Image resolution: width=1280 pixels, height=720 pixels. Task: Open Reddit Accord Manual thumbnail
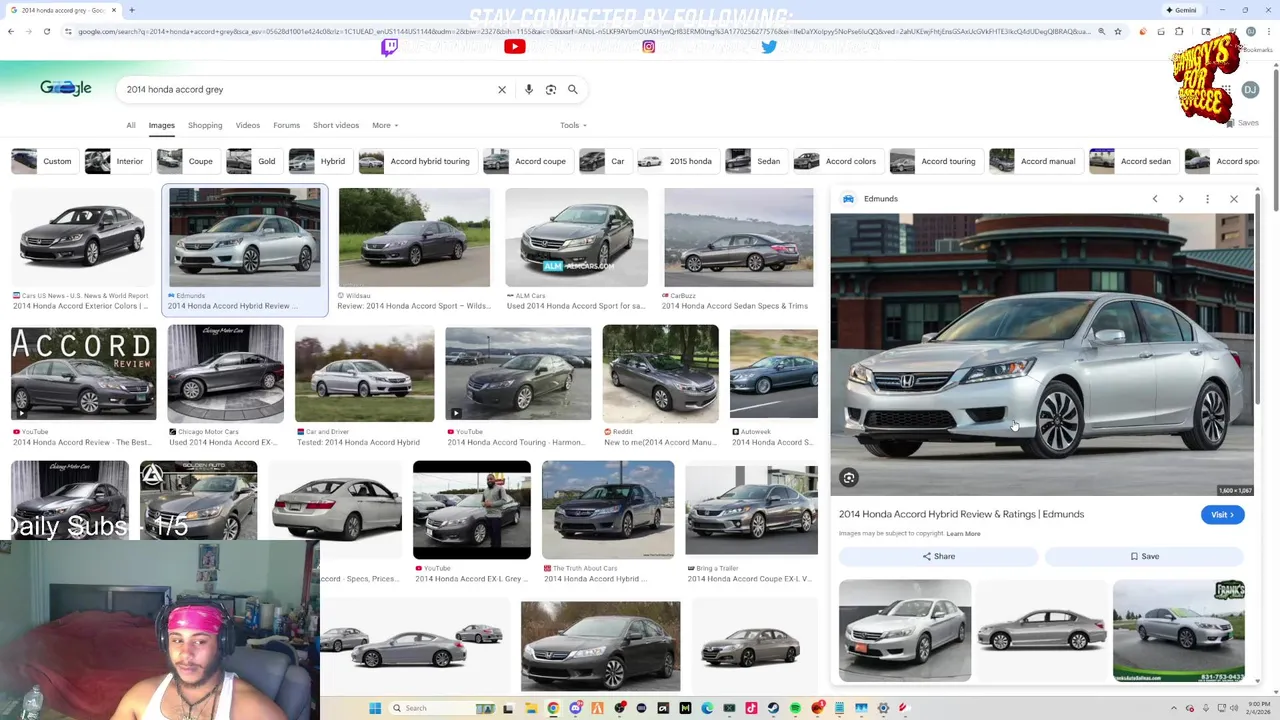(660, 373)
